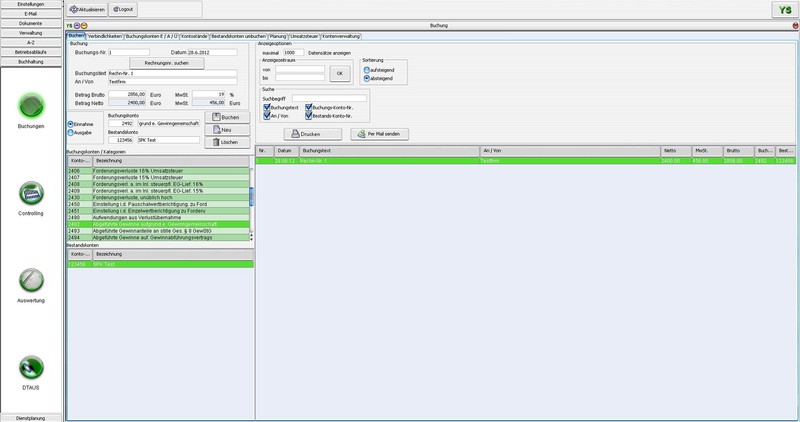The image size is (800, 422).
Task: Open Buchhaltung in the sidebar menu
Action: 31,62
